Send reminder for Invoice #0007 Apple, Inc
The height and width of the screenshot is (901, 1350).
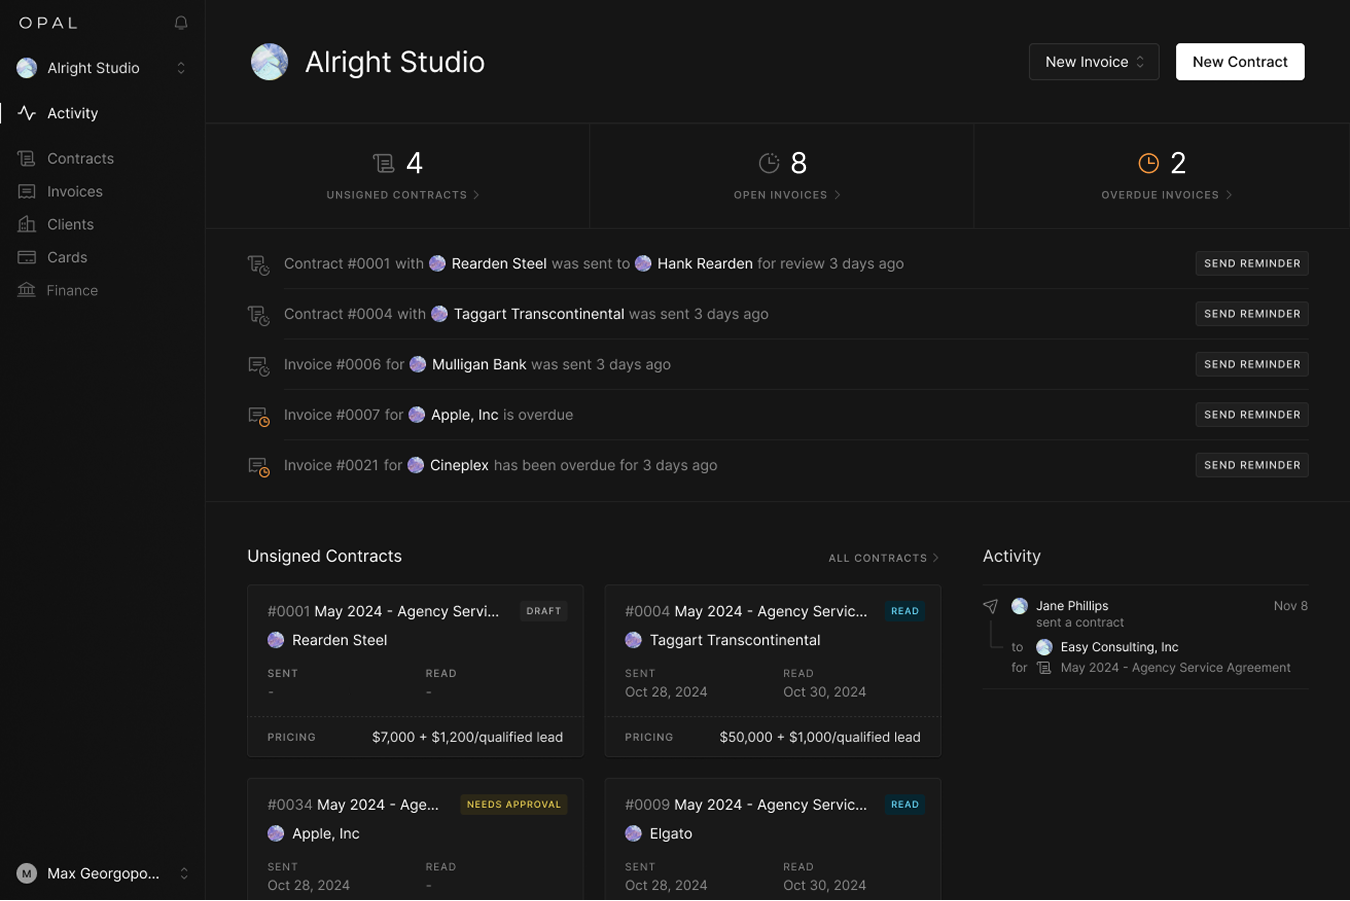tap(1252, 415)
